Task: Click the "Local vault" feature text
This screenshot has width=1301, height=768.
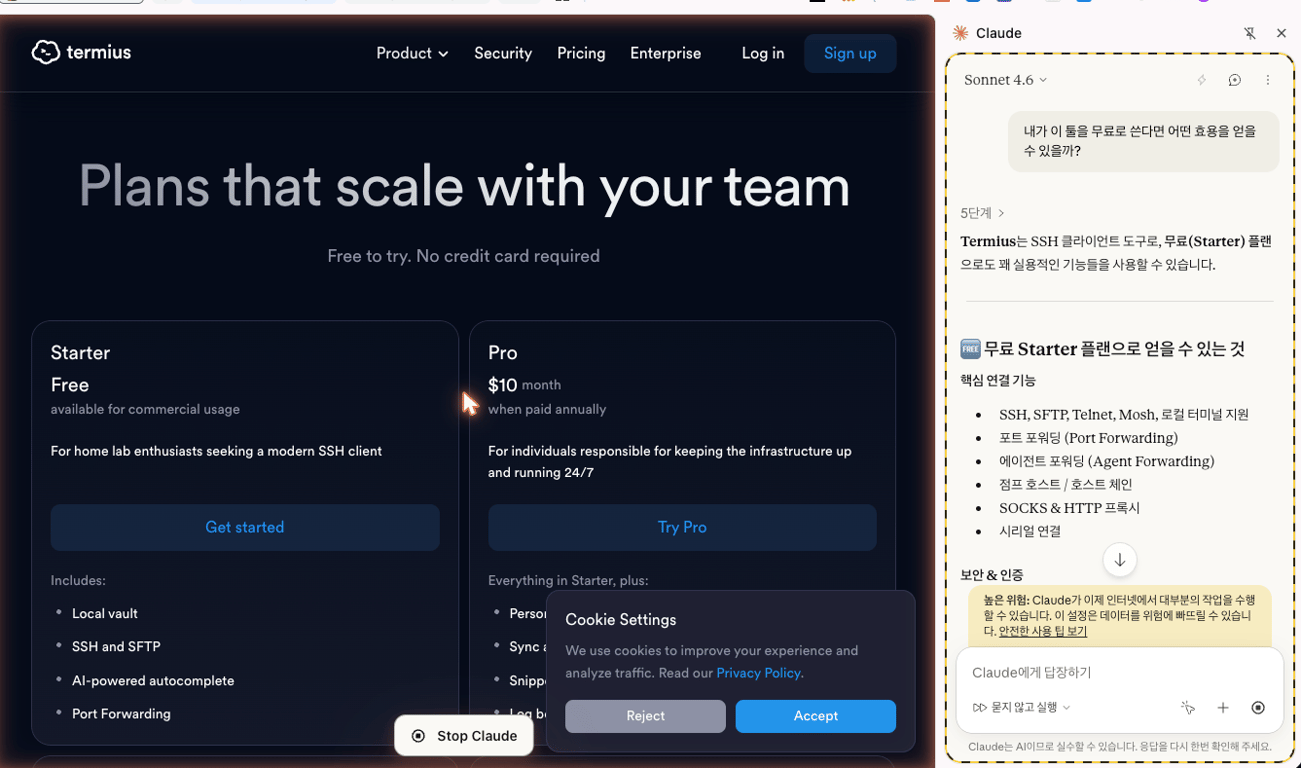Action: pyautogui.click(x=105, y=614)
